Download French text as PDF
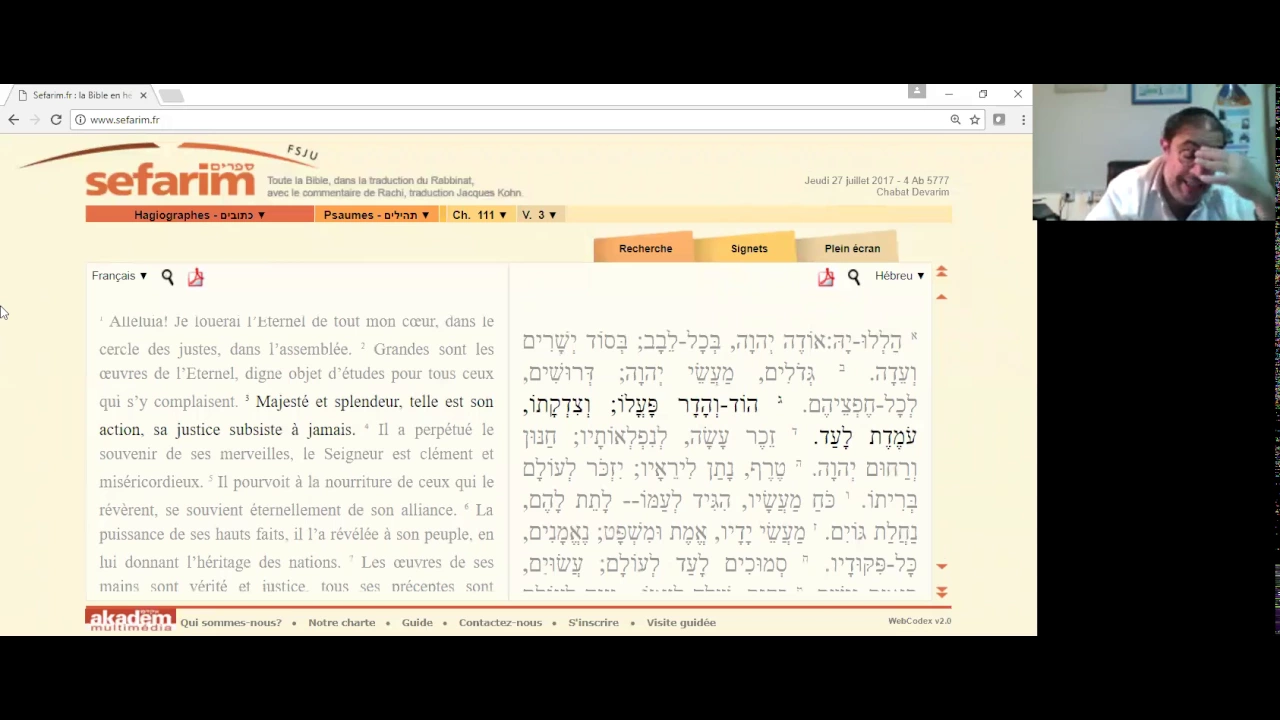This screenshot has width=1280, height=720. point(196,277)
